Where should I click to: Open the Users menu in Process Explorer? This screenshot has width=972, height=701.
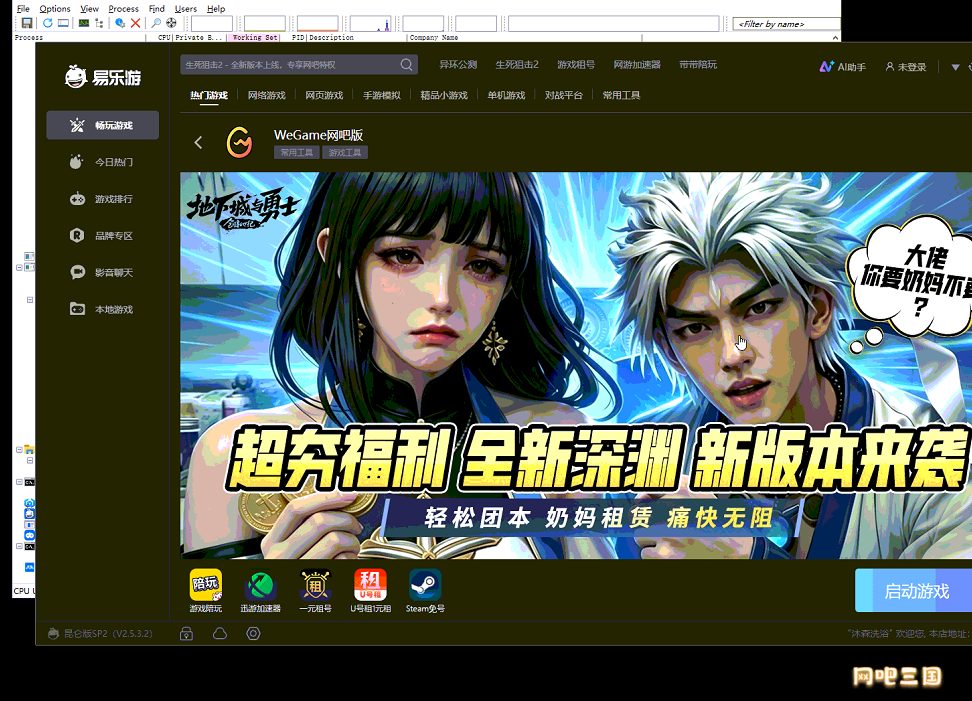pyautogui.click(x=185, y=9)
